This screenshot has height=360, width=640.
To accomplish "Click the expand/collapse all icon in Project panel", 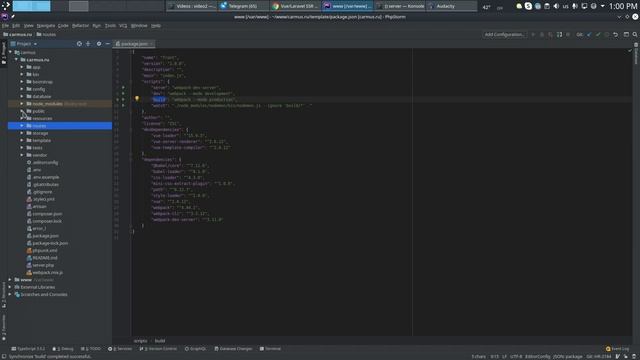I will click(88, 44).
